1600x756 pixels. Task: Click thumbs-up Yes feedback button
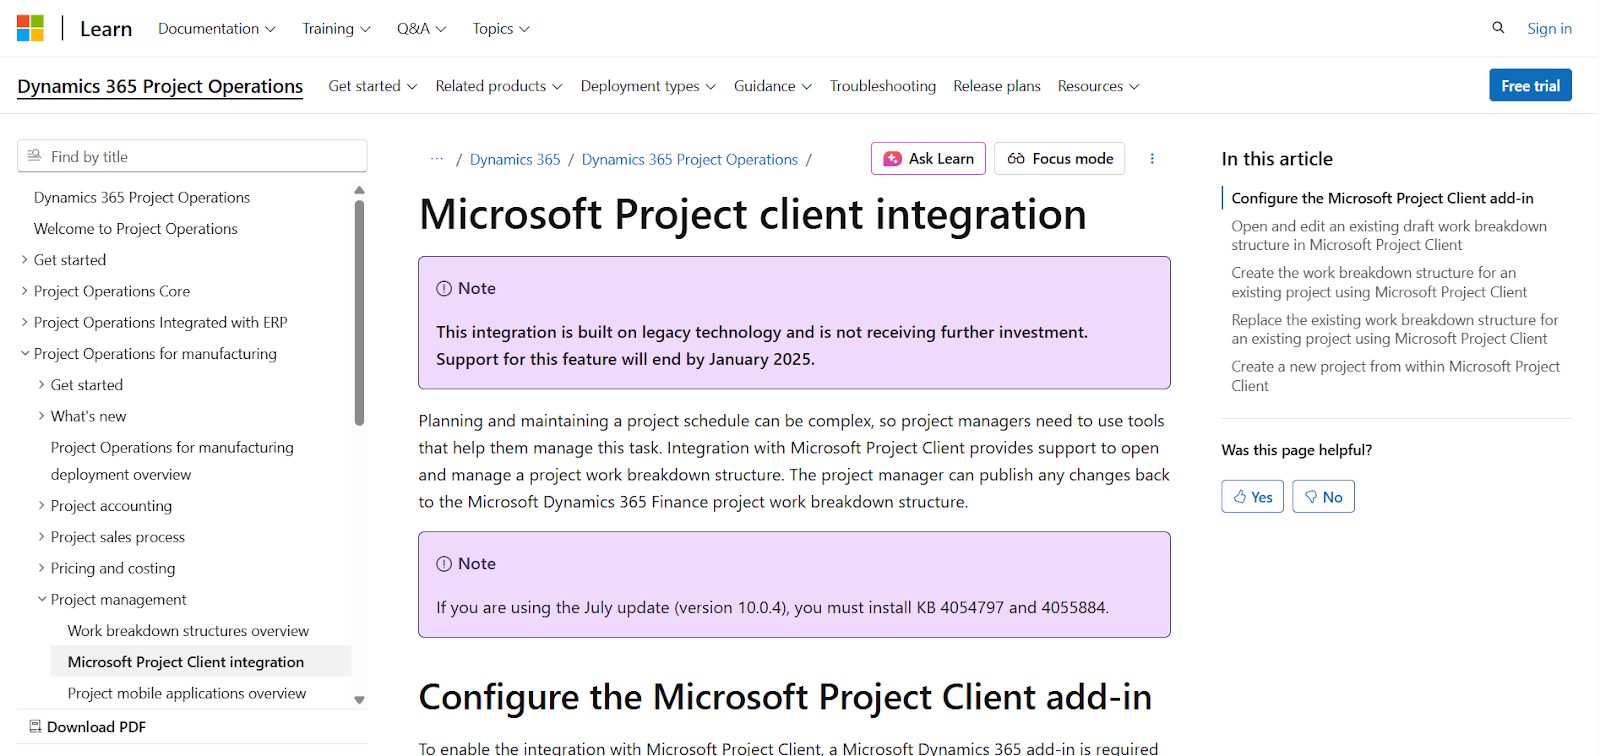tap(1252, 497)
